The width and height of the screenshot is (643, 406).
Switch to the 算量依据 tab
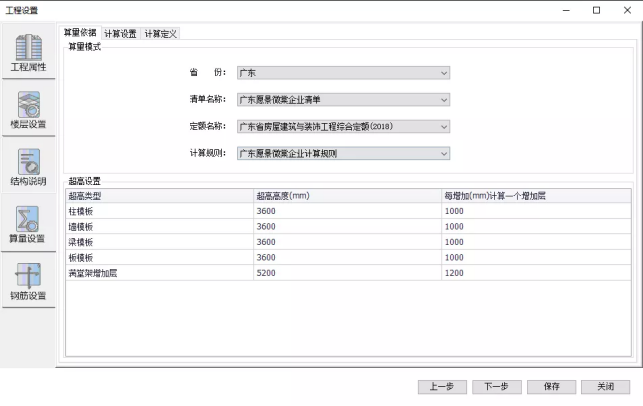[x=80, y=33]
